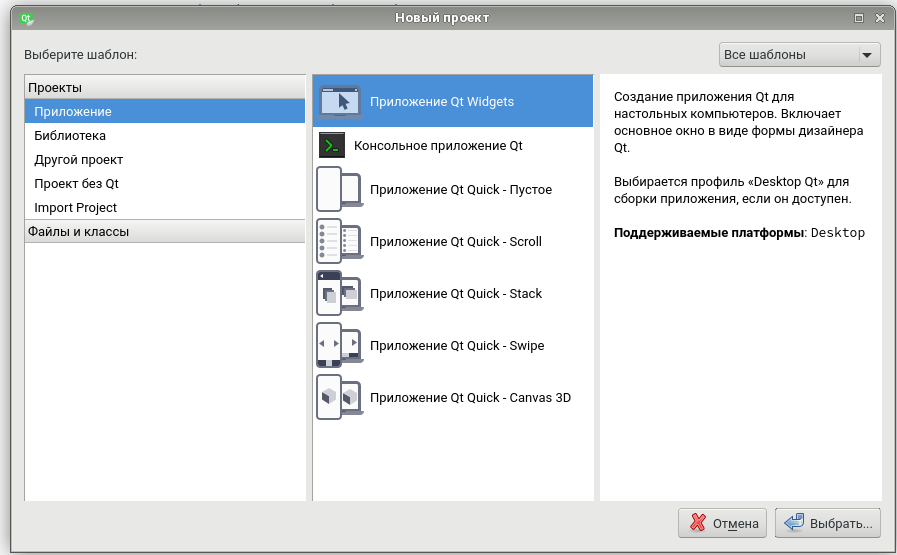Click the Qt Quick Stack template icon

click(x=340, y=294)
